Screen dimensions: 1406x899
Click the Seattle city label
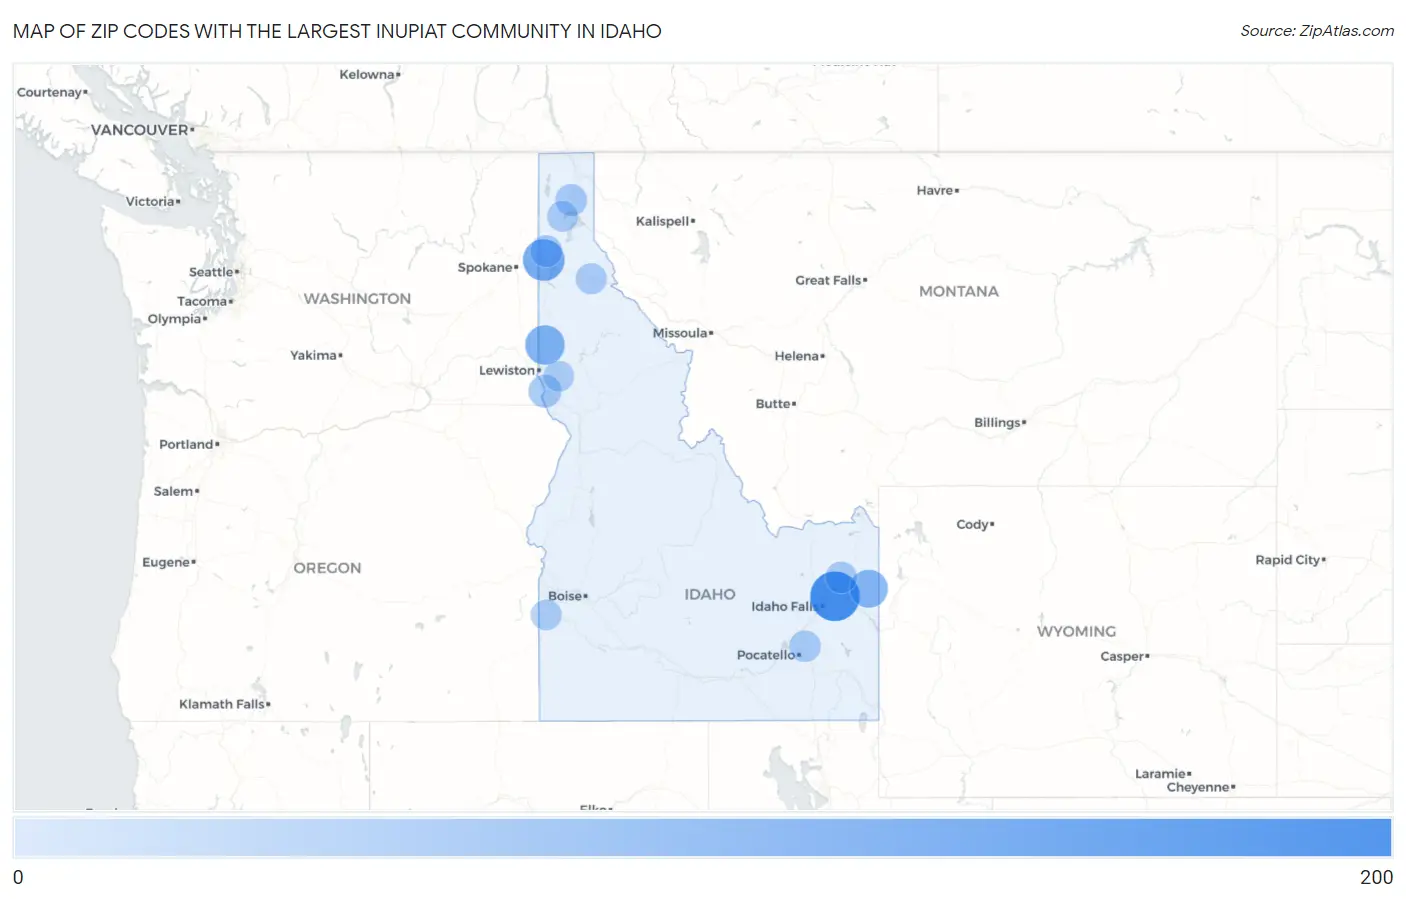coord(211,272)
